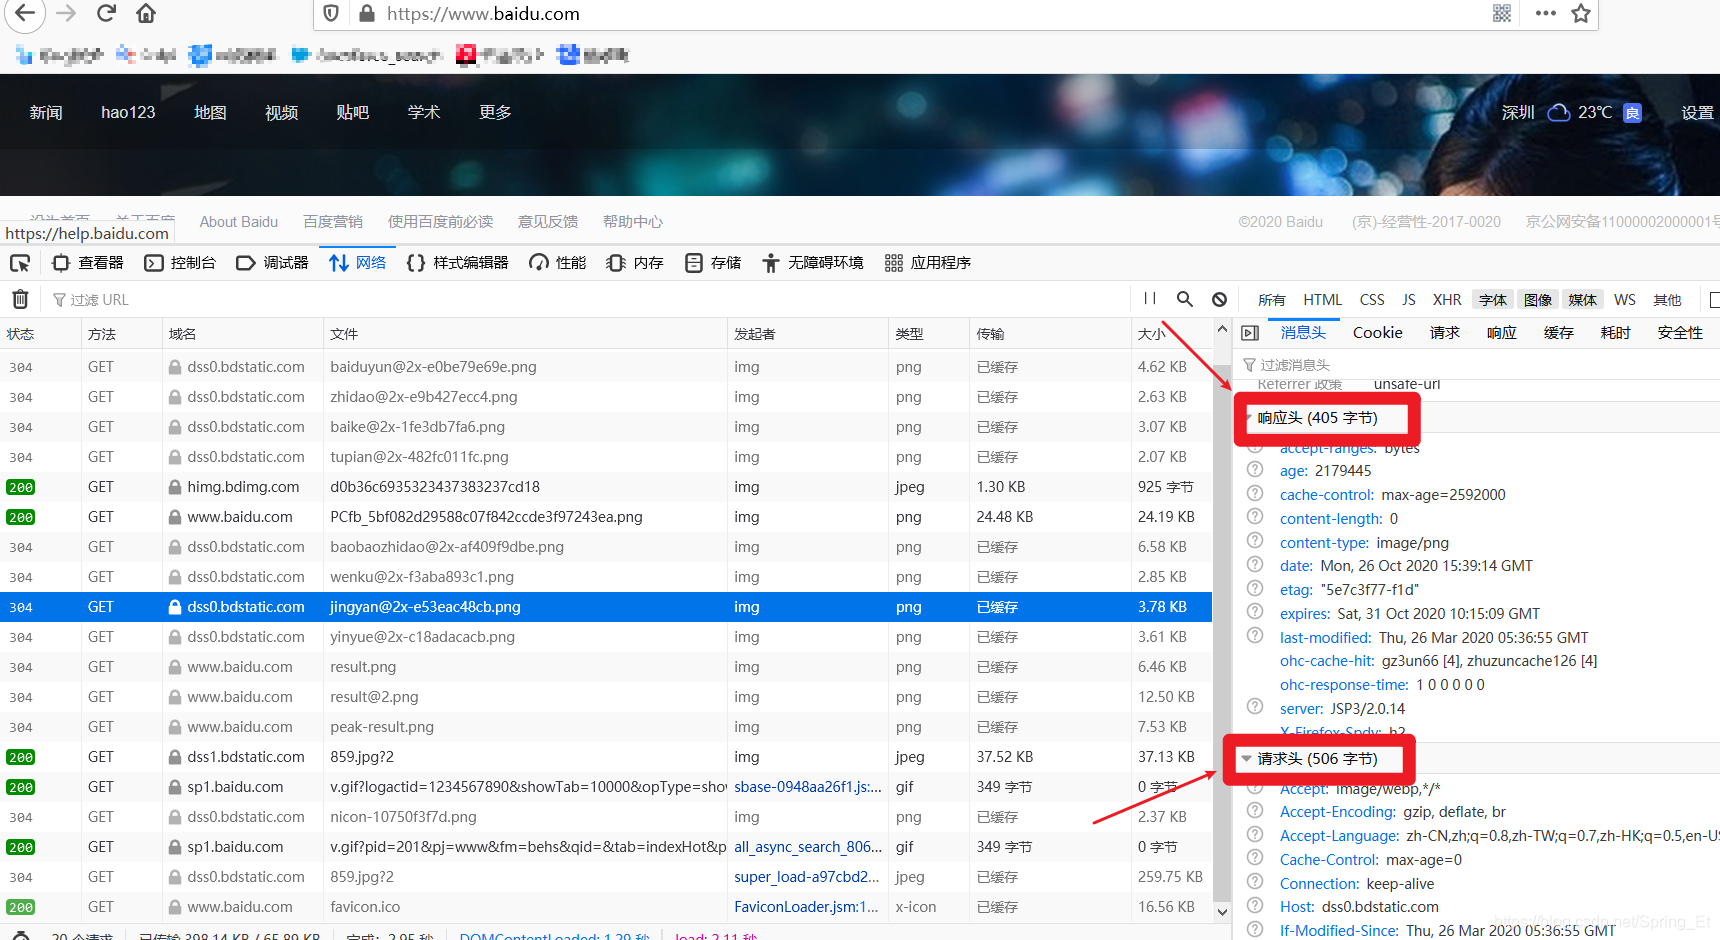Toggle the WS websocket filter

[x=1625, y=300]
